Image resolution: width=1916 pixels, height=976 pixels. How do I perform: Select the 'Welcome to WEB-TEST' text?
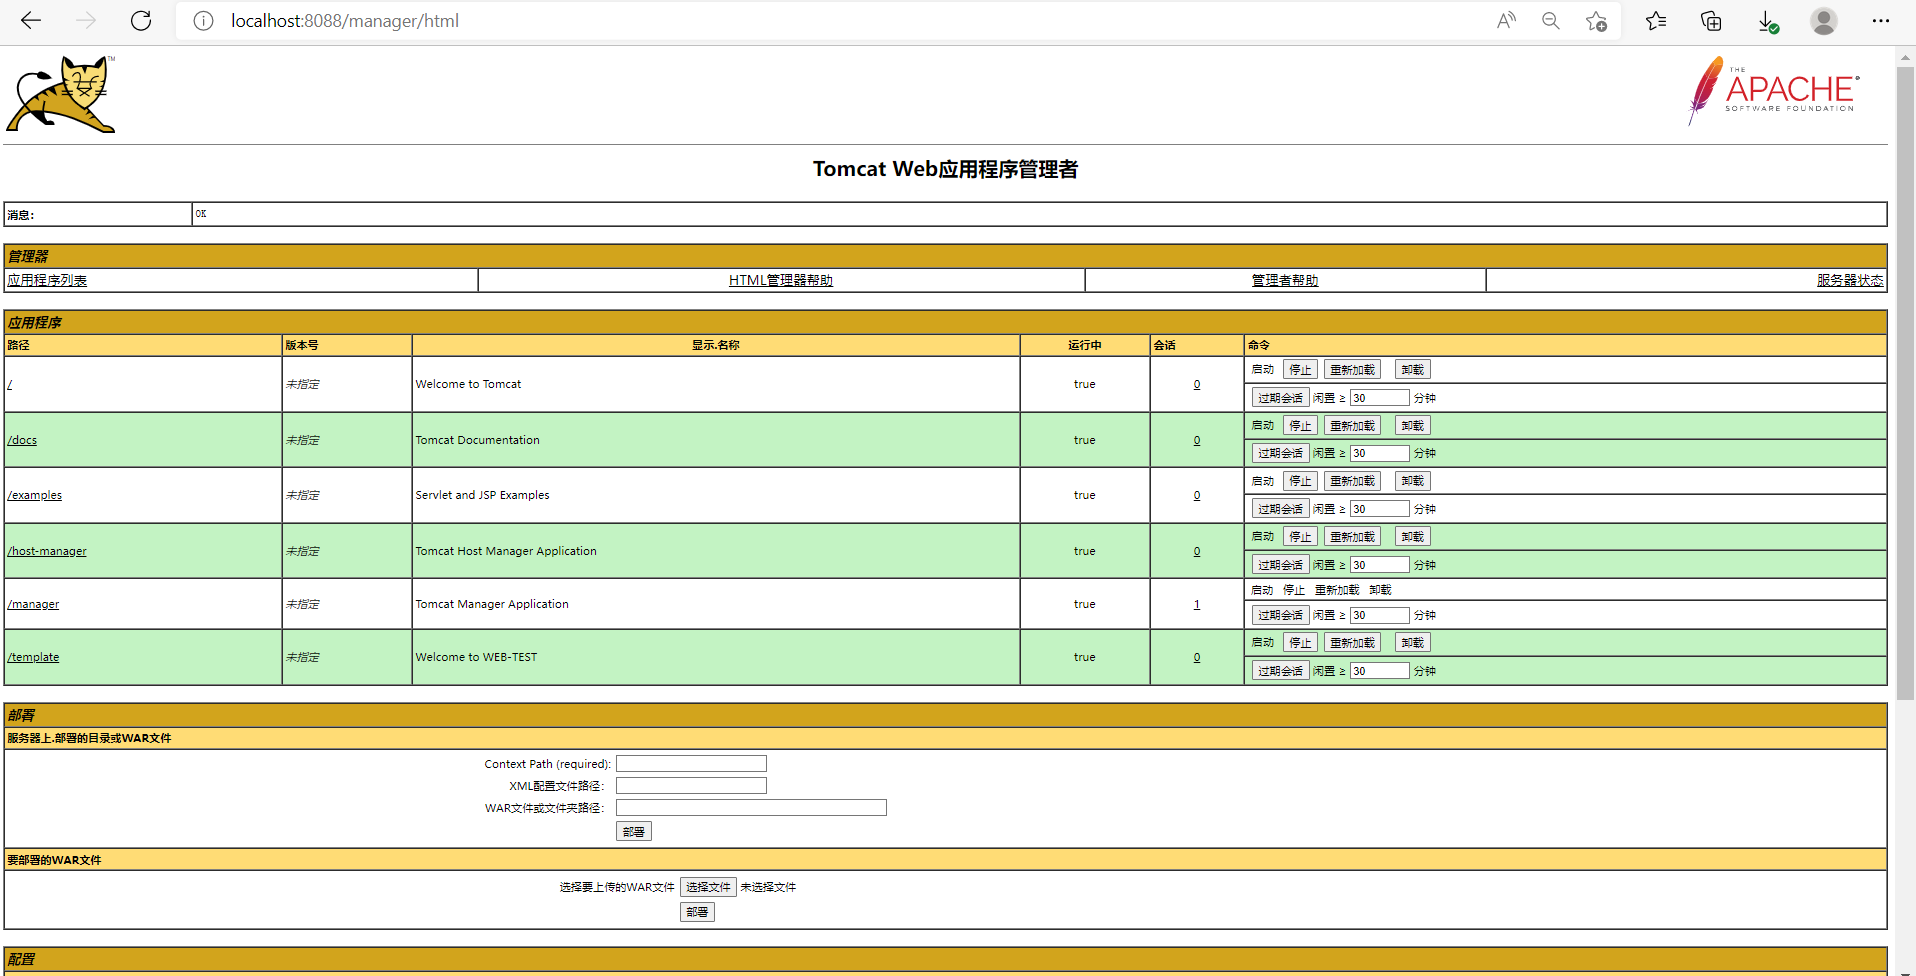pos(476,657)
